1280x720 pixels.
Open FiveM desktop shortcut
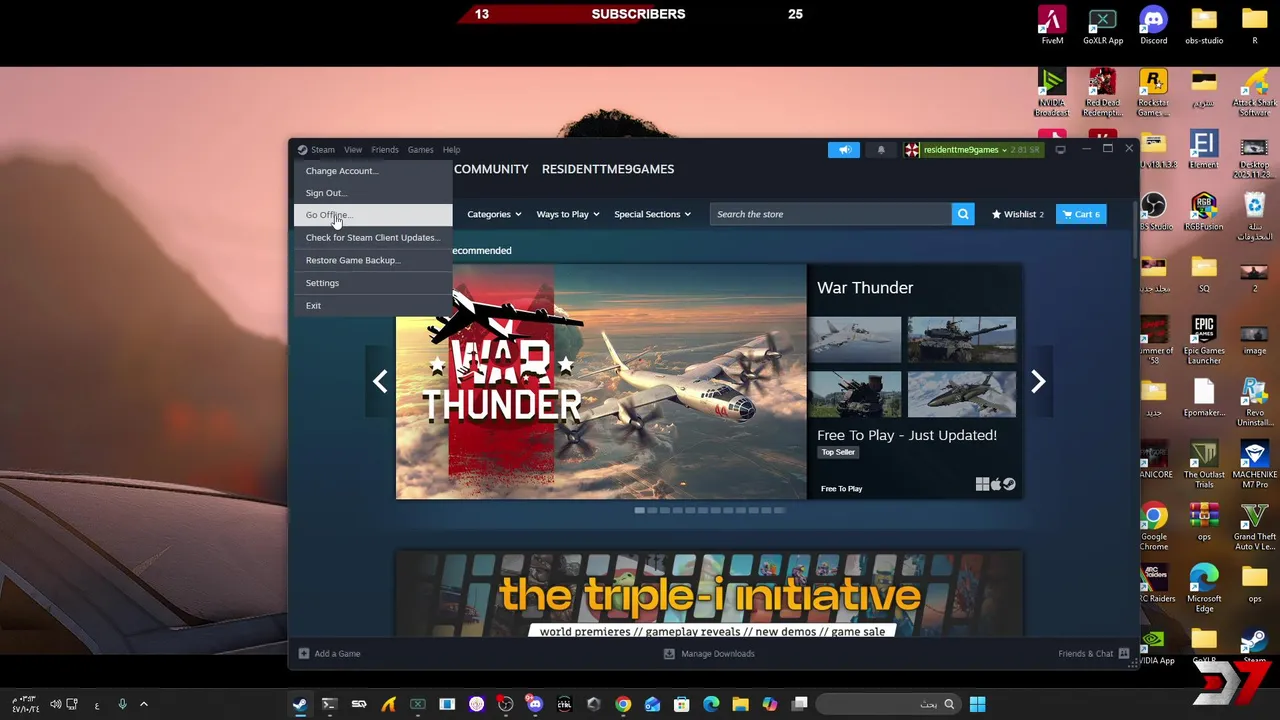coord(1052,25)
